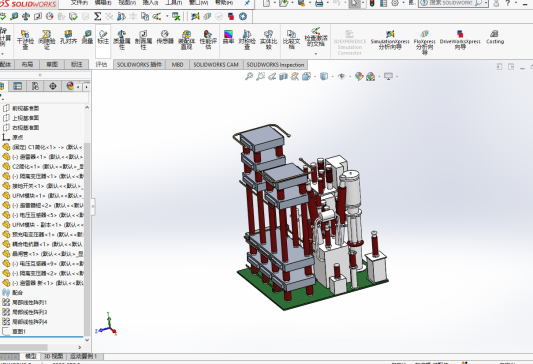
Task: Select the UFM模块 - 副本<1> component
Action: click(x=42, y=225)
